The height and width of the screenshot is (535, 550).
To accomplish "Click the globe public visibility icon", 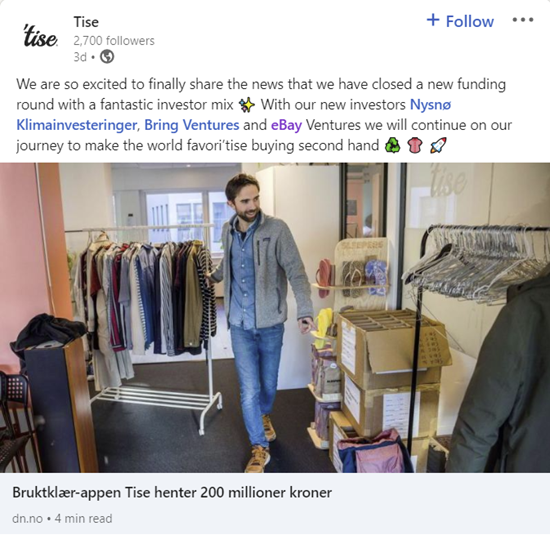I will 107,56.
